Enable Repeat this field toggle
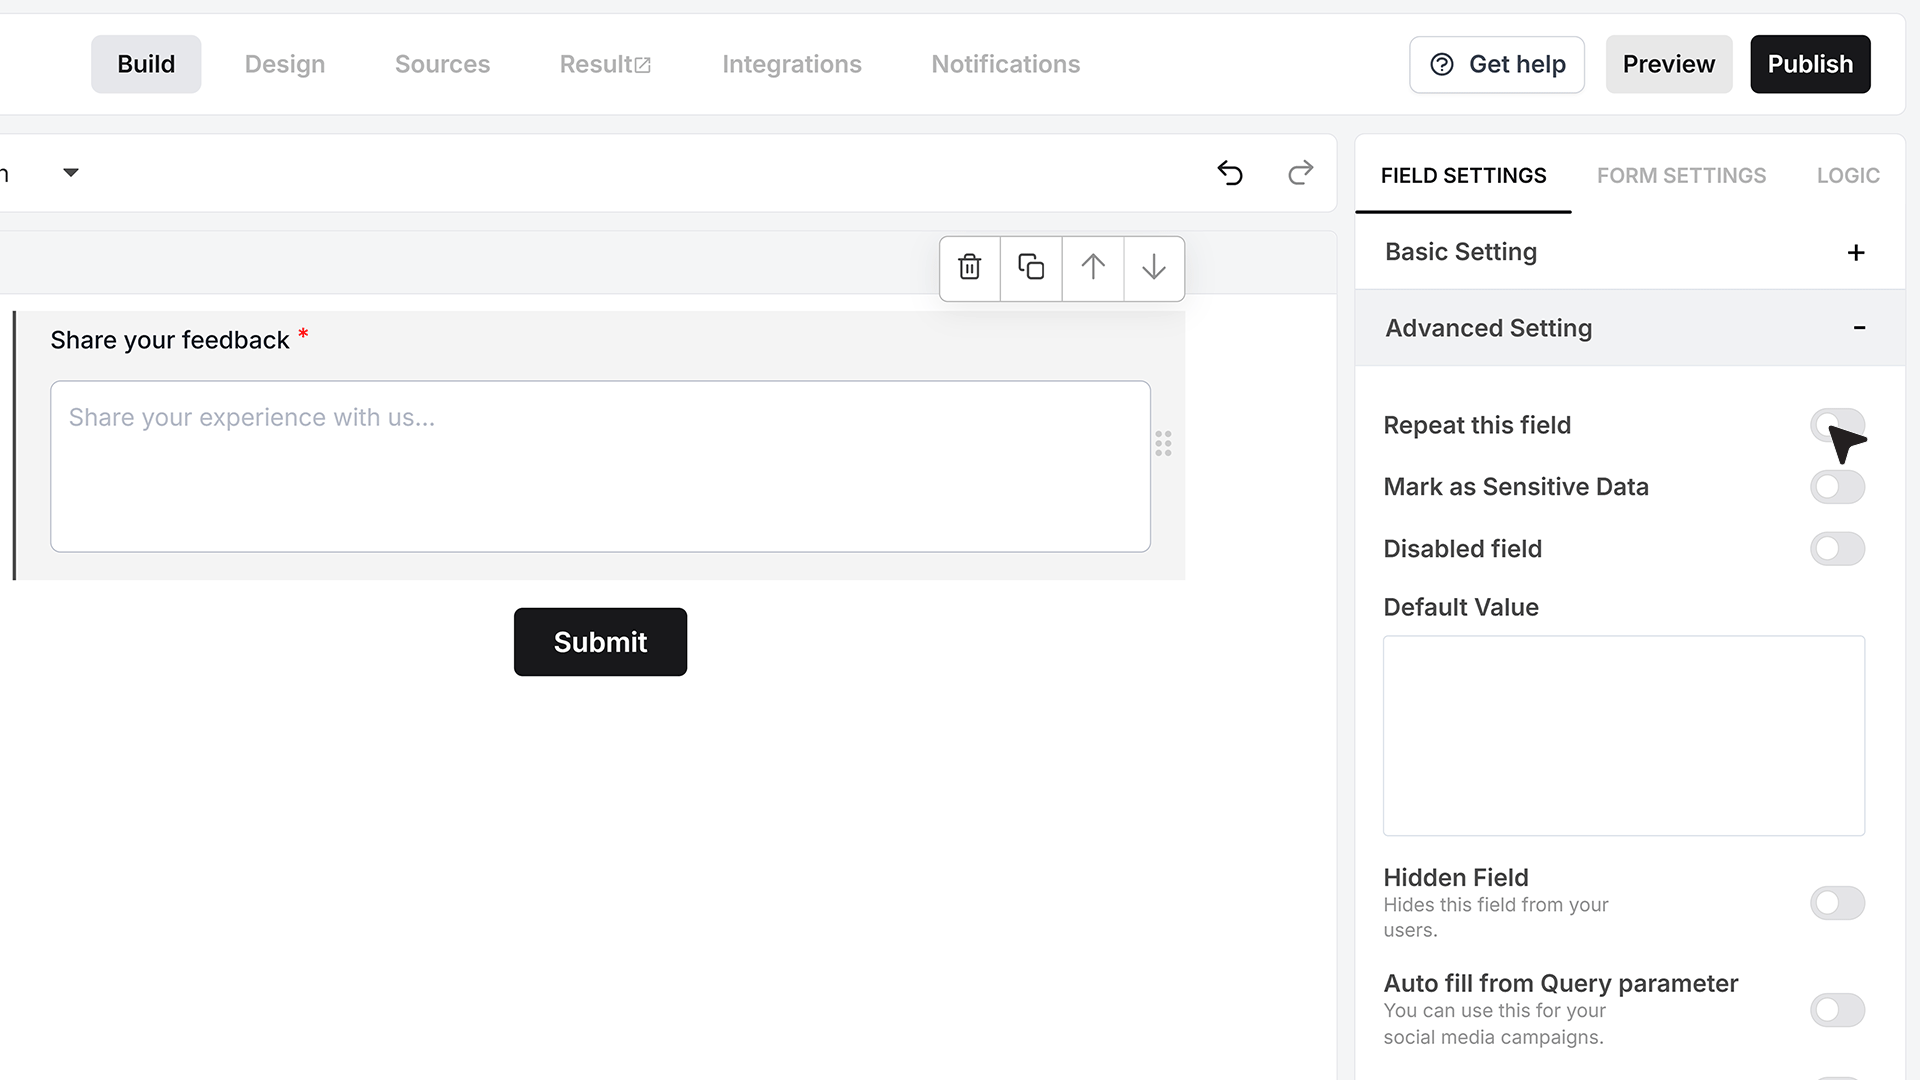This screenshot has height=1080, width=1920. (1837, 425)
